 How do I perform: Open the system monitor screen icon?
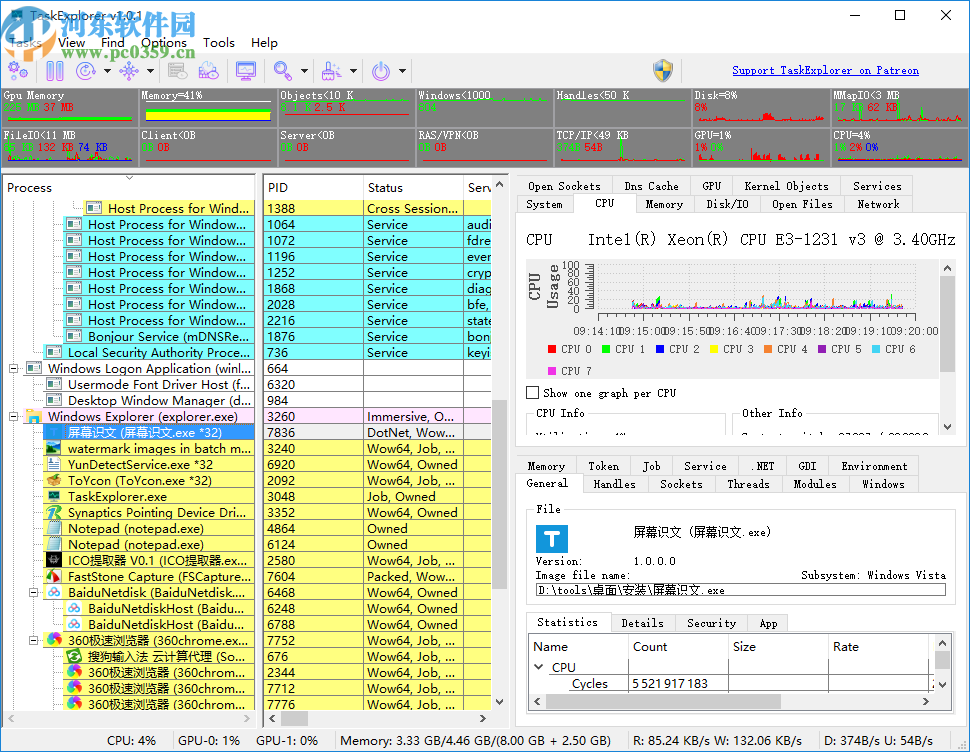coord(245,71)
